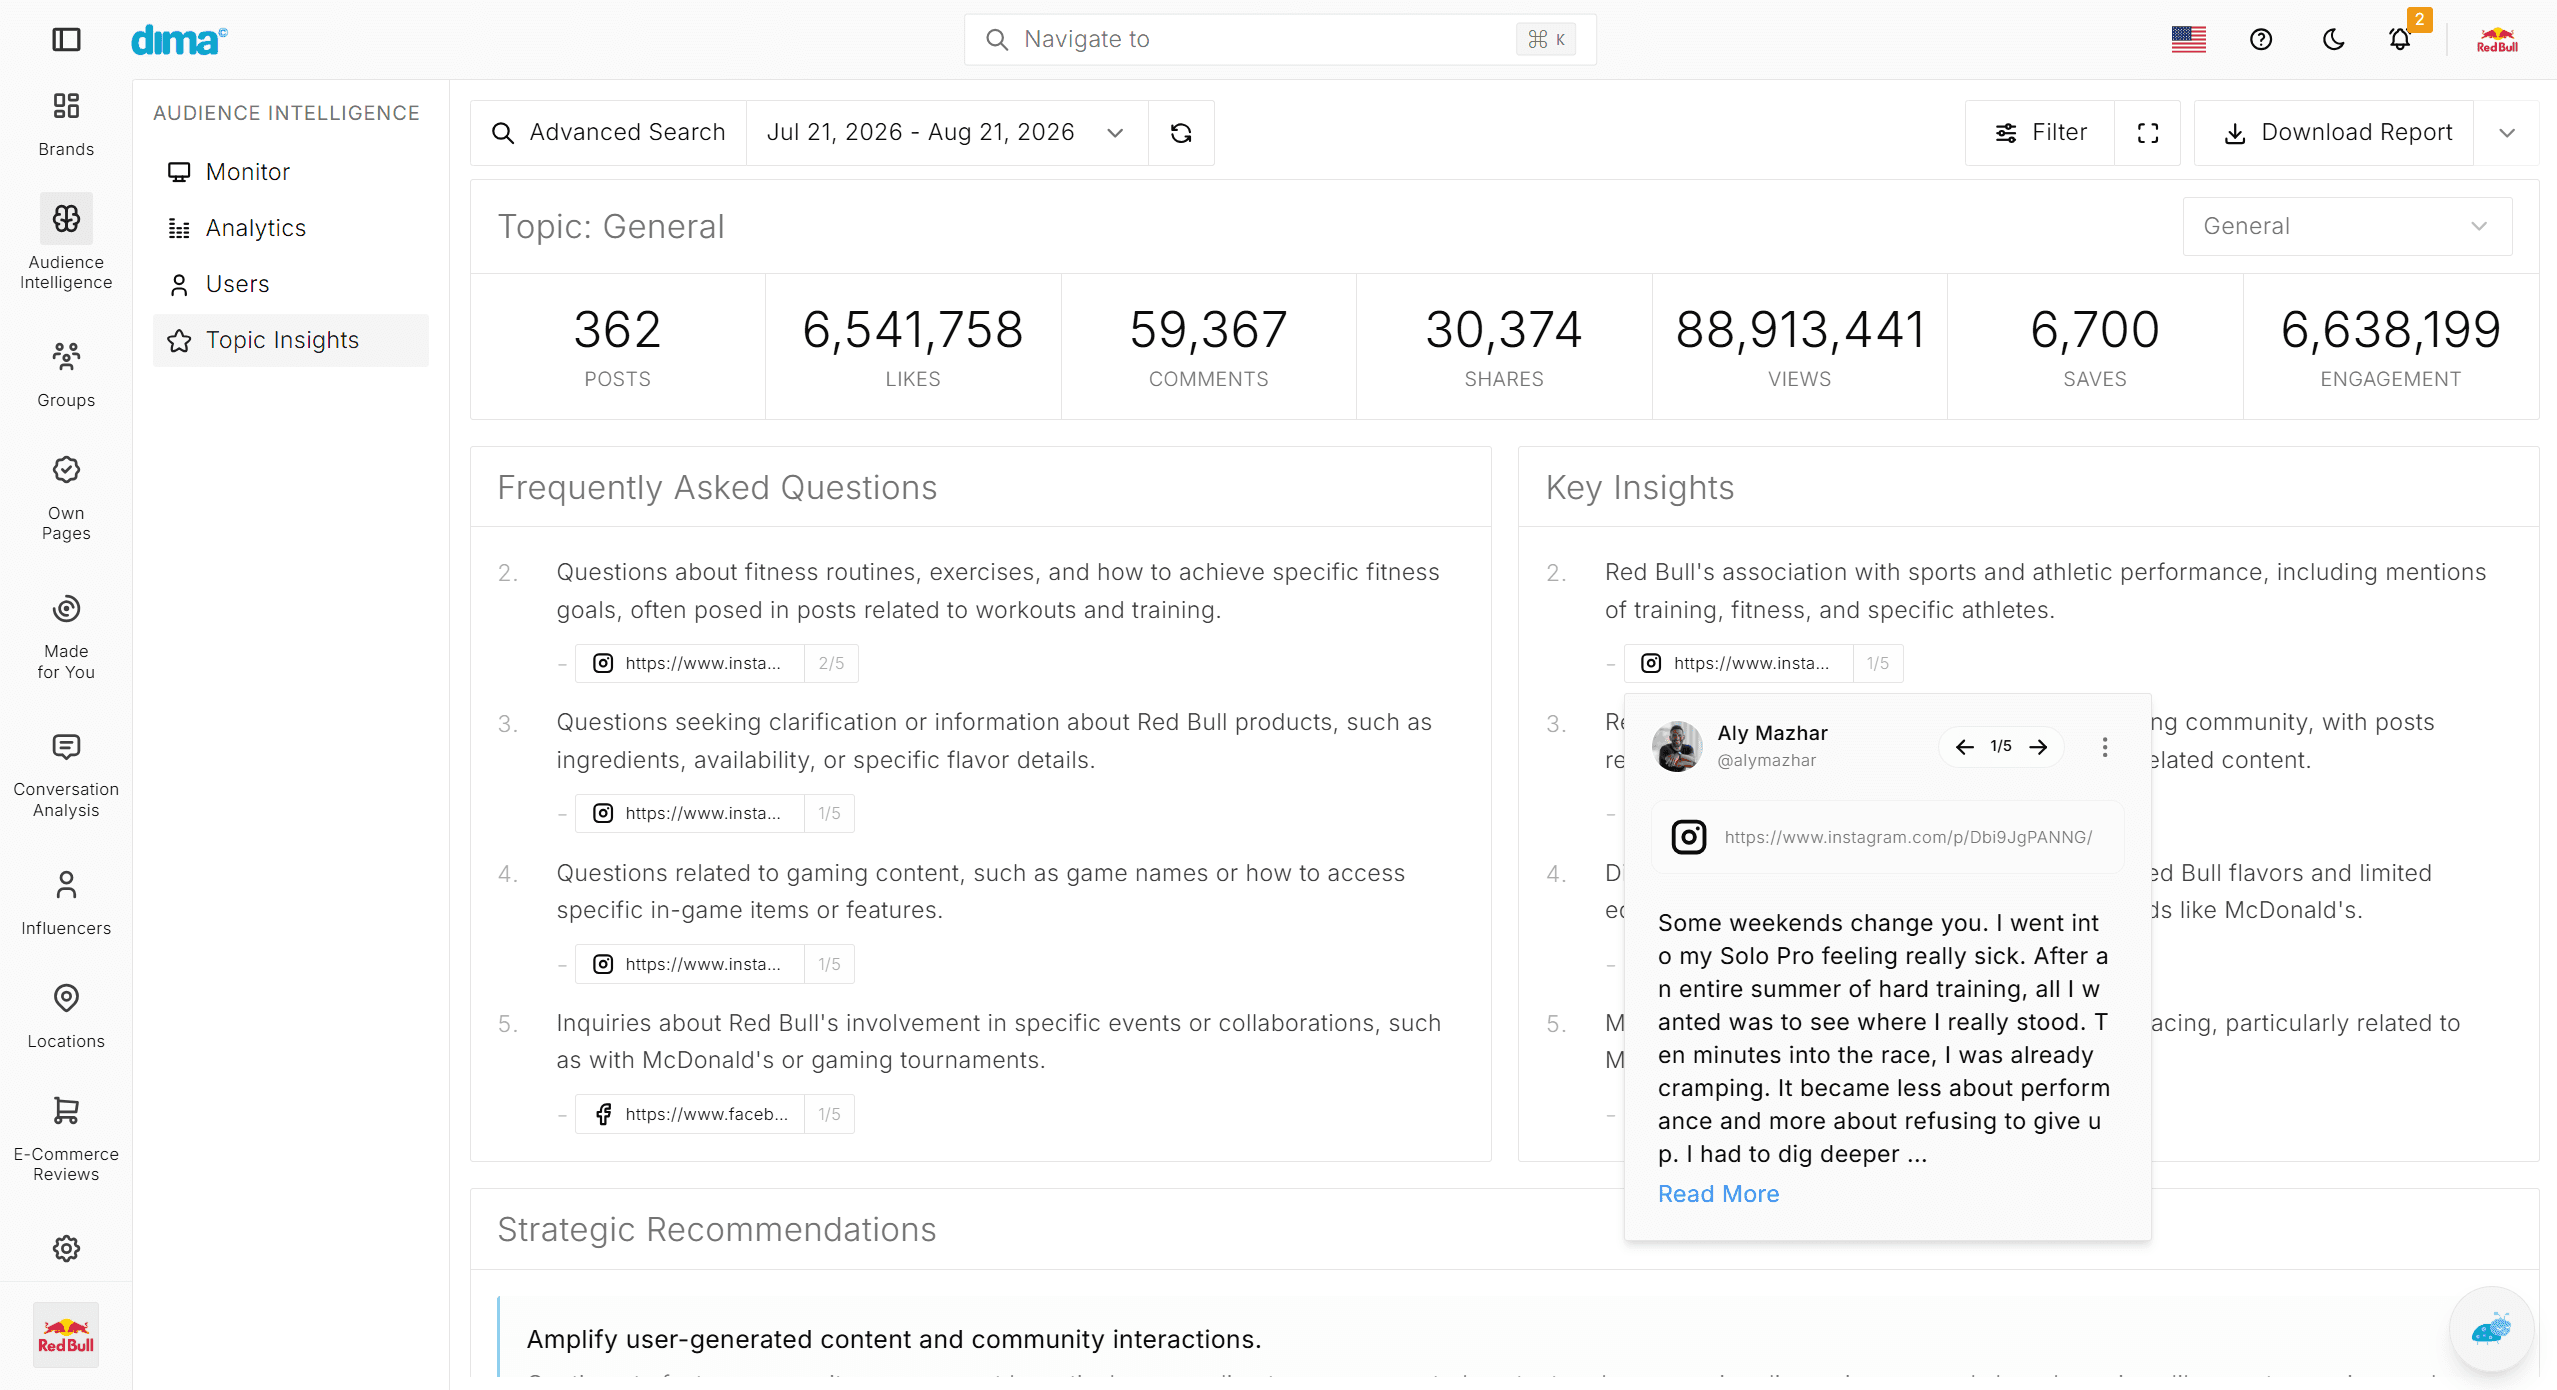Open notifications bell icon
This screenshot has height=1390, width=2557.
2399,39
